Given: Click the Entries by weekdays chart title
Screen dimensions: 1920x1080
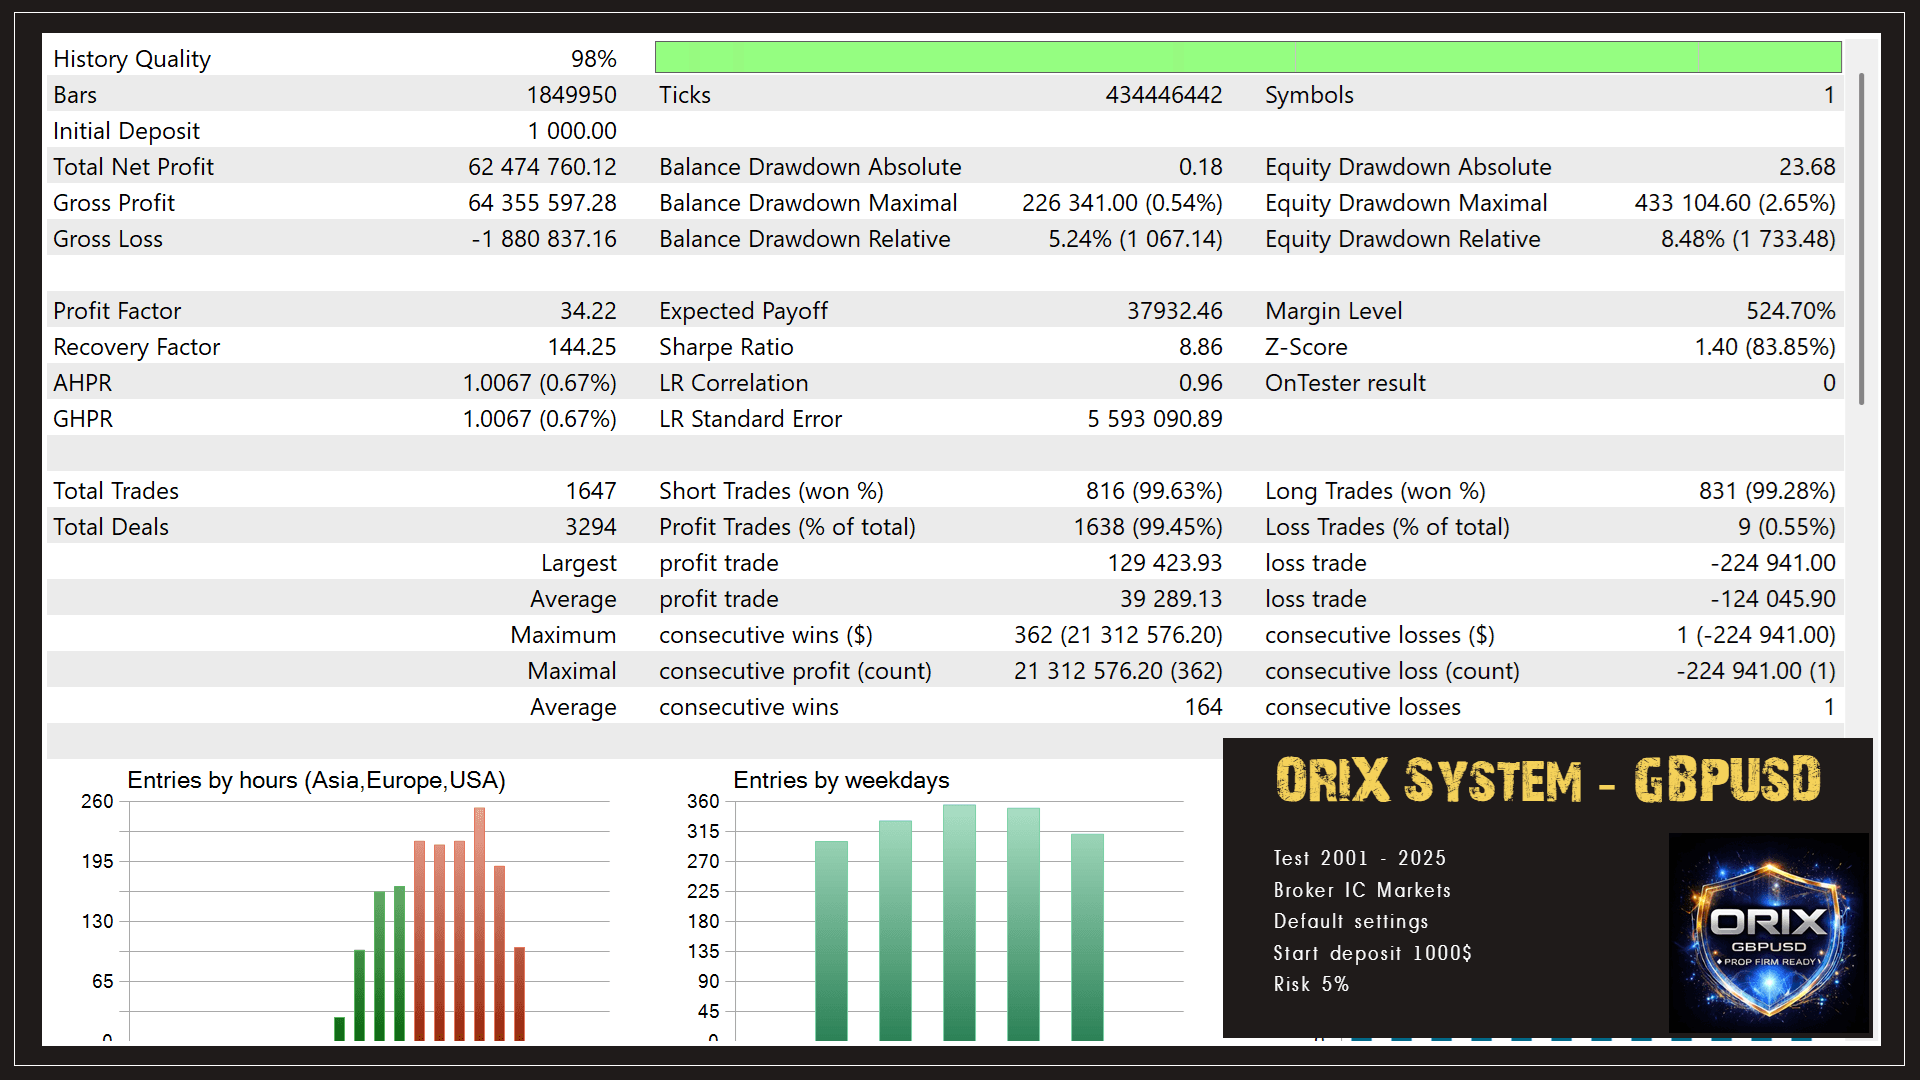Looking at the screenshot, I should (x=841, y=779).
